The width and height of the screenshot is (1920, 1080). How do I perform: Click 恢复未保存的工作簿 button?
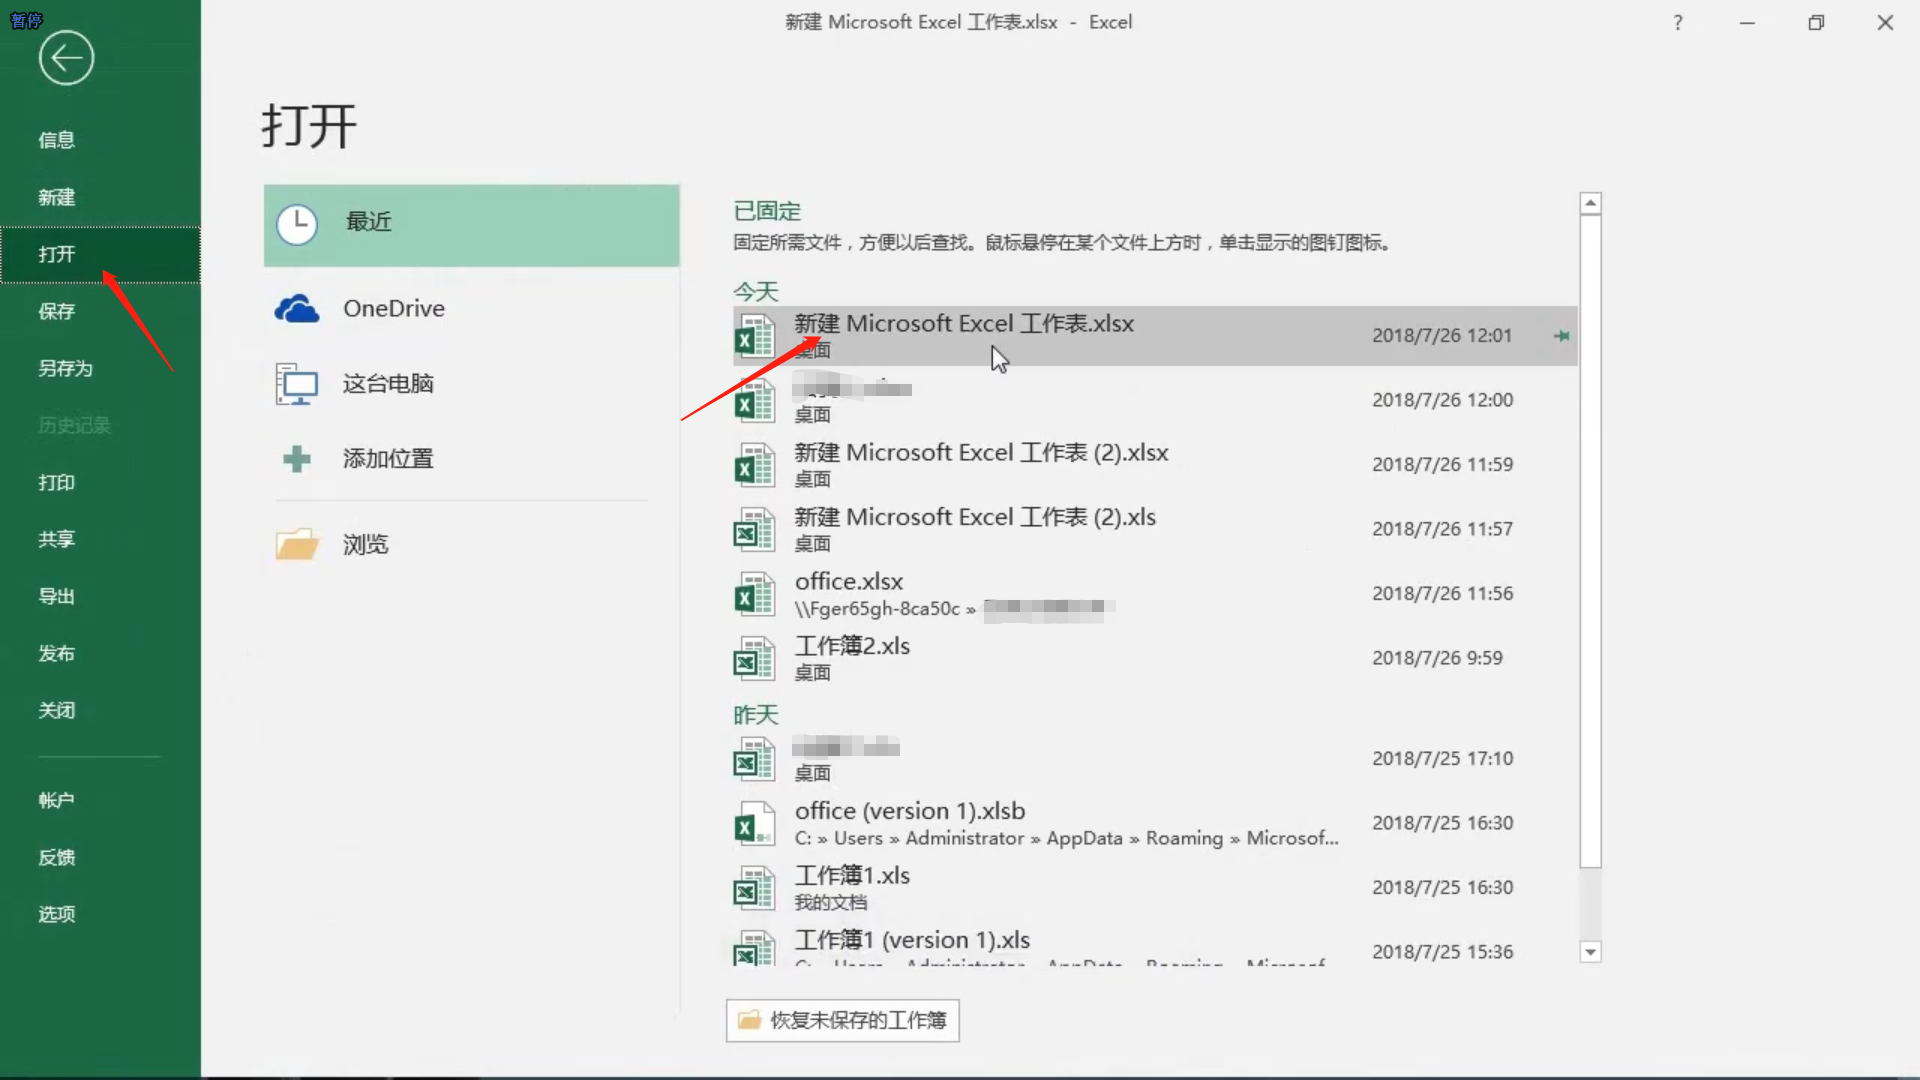[x=843, y=1020]
